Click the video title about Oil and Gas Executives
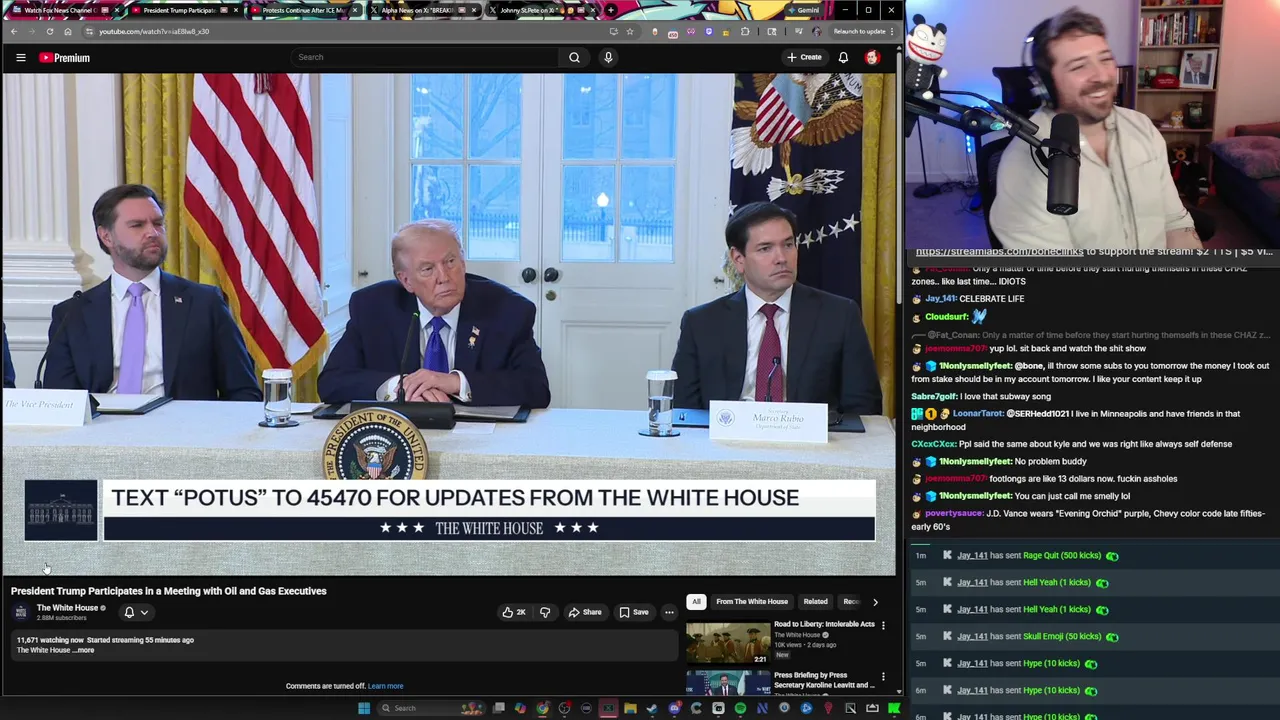 coord(169,591)
